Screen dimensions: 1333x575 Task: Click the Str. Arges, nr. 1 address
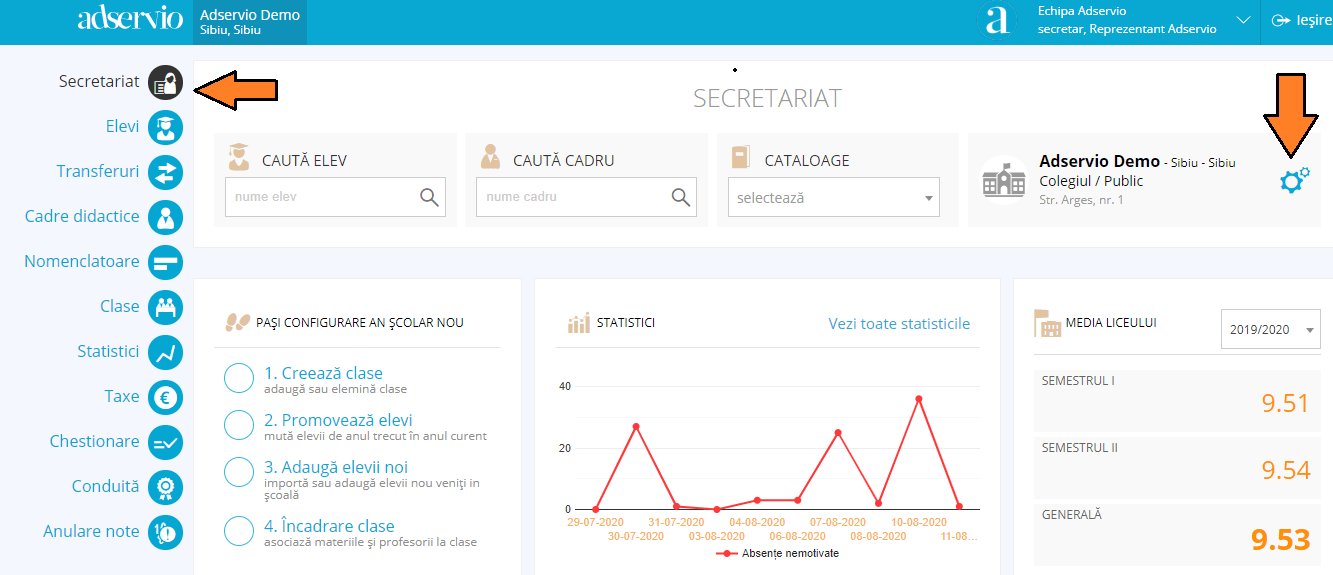click(x=1082, y=200)
